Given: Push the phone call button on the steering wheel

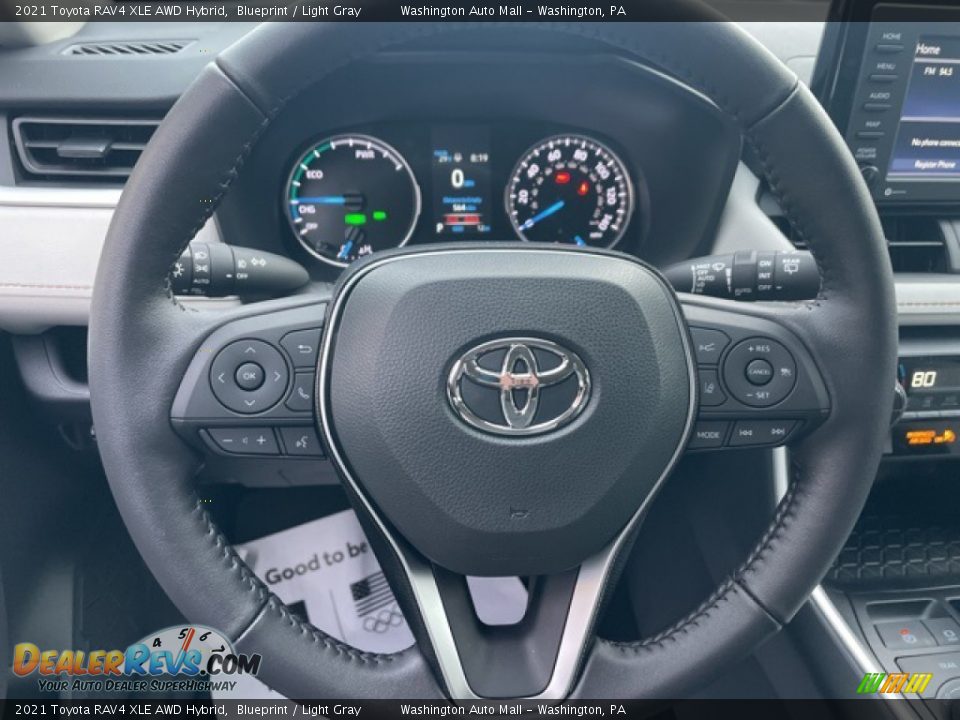Looking at the screenshot, I should tap(302, 392).
